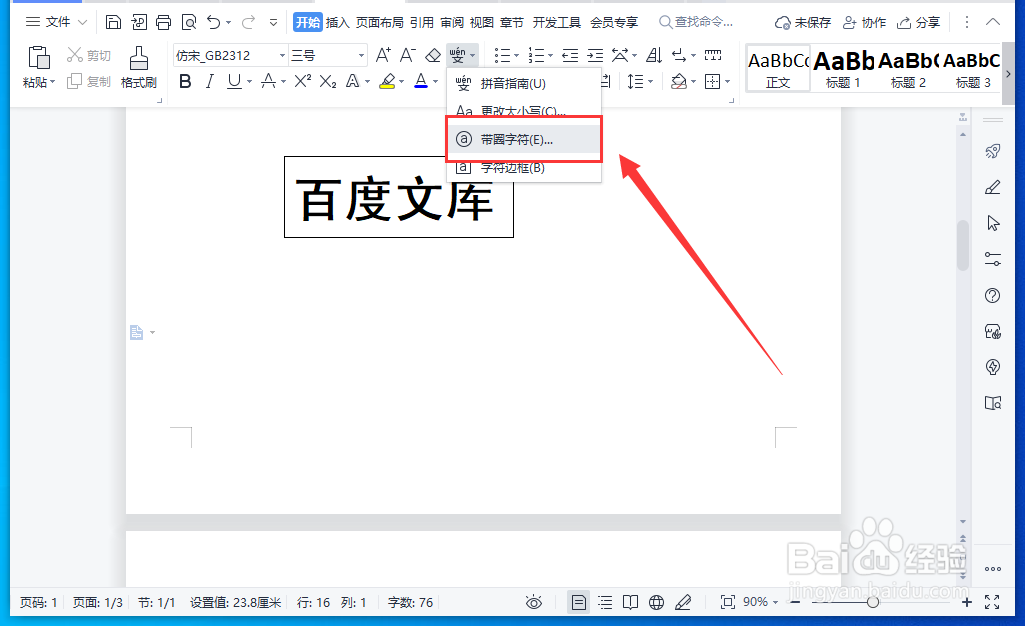Toggle page view mode in status bar
1025x626 pixels.
[579, 602]
